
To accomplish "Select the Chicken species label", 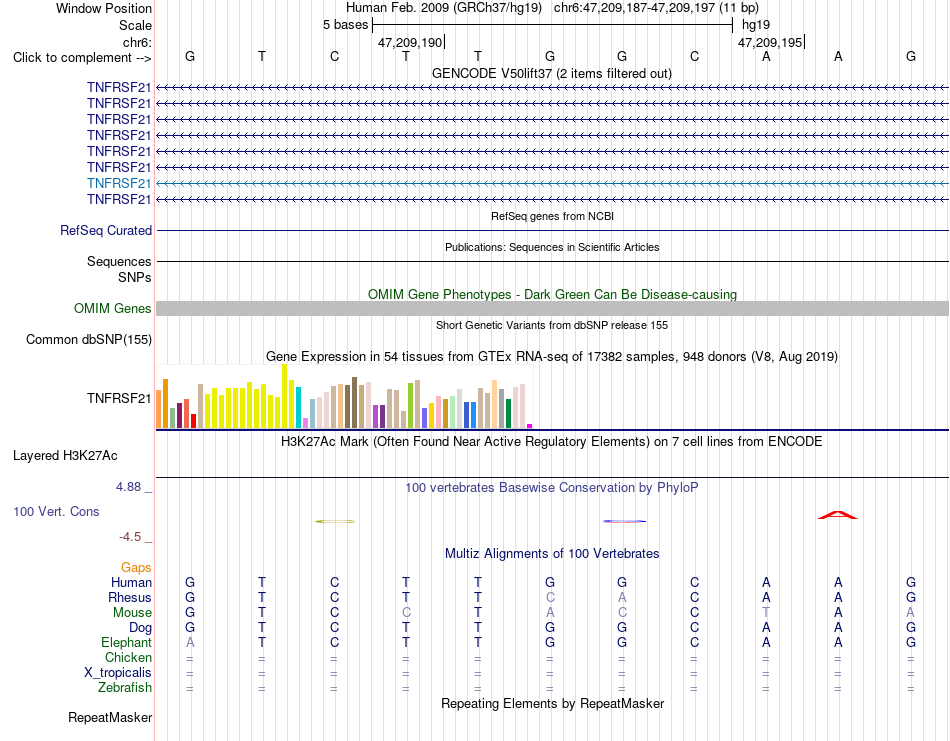I will pos(128,657).
